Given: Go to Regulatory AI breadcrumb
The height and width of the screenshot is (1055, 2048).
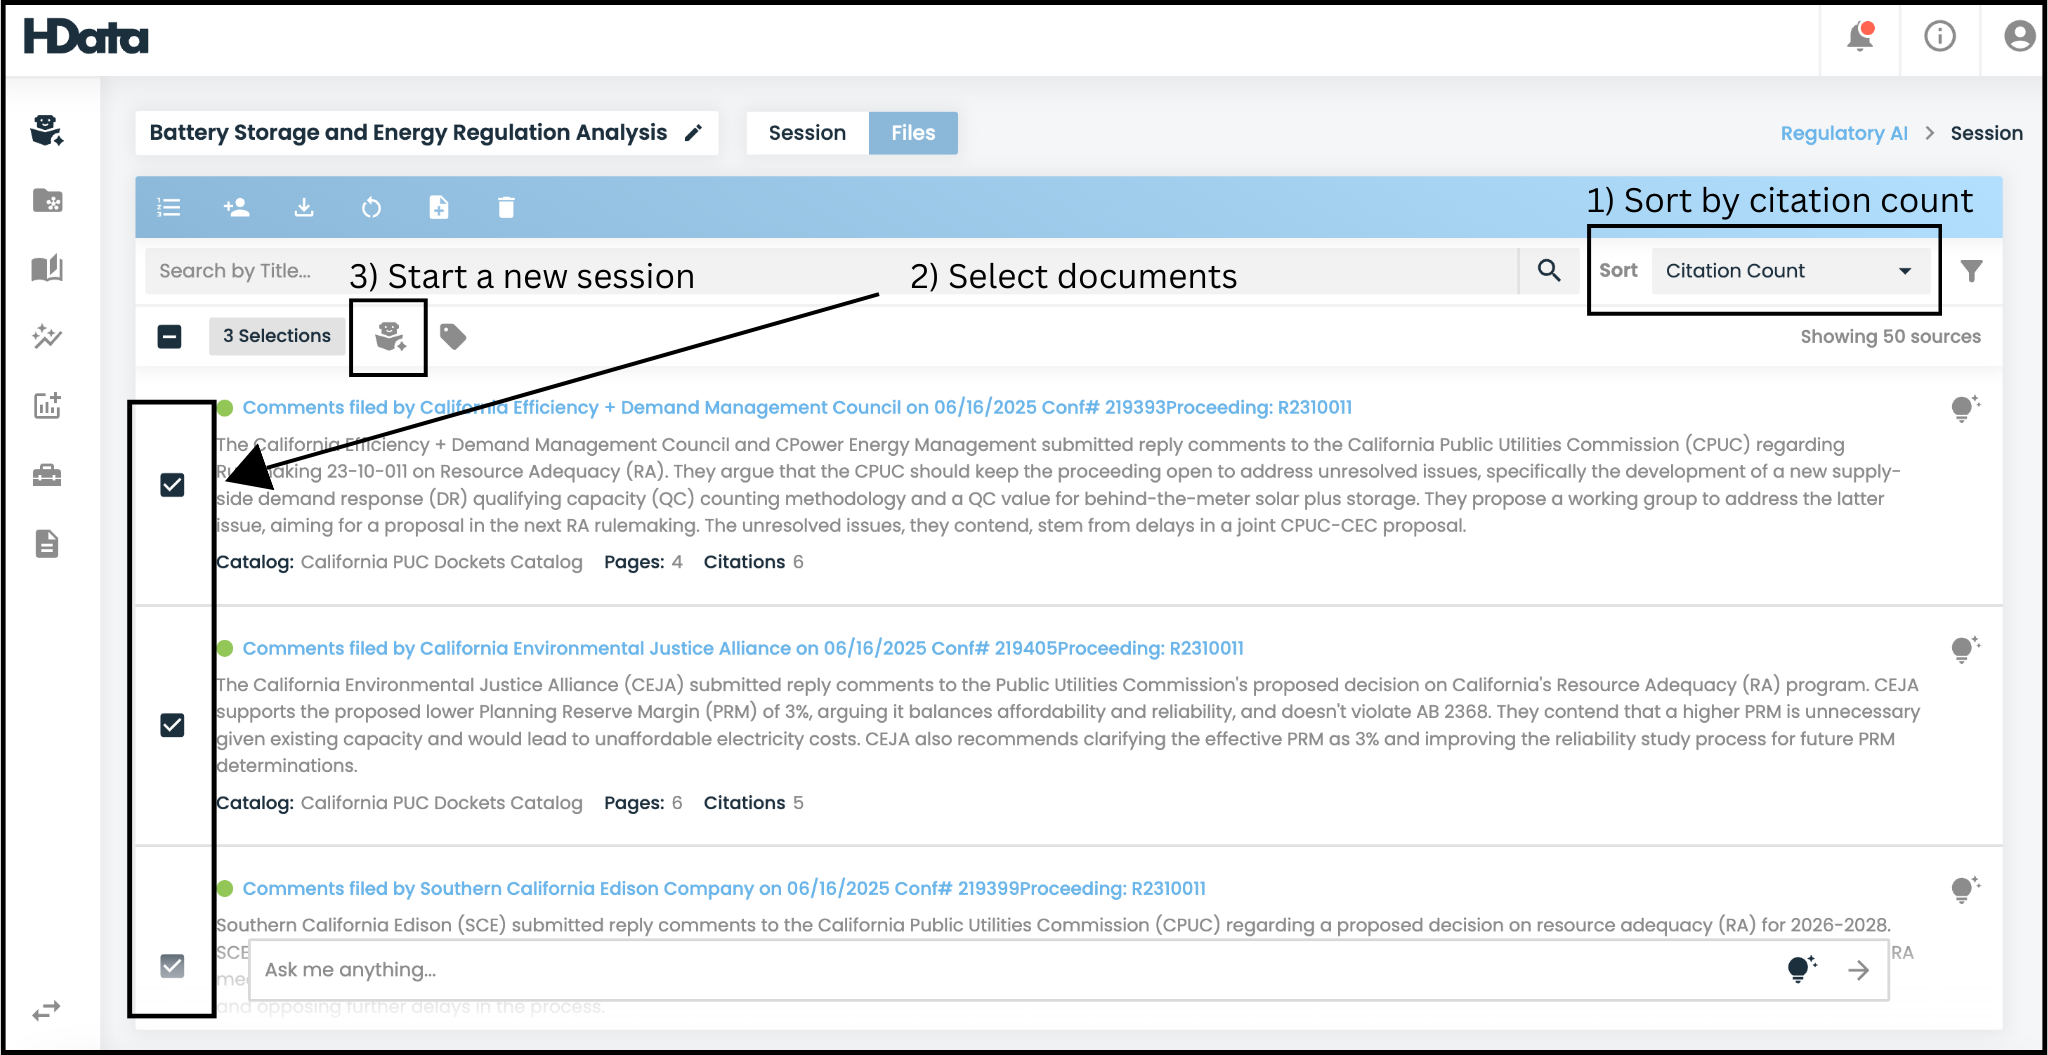Looking at the screenshot, I should click(x=1844, y=133).
